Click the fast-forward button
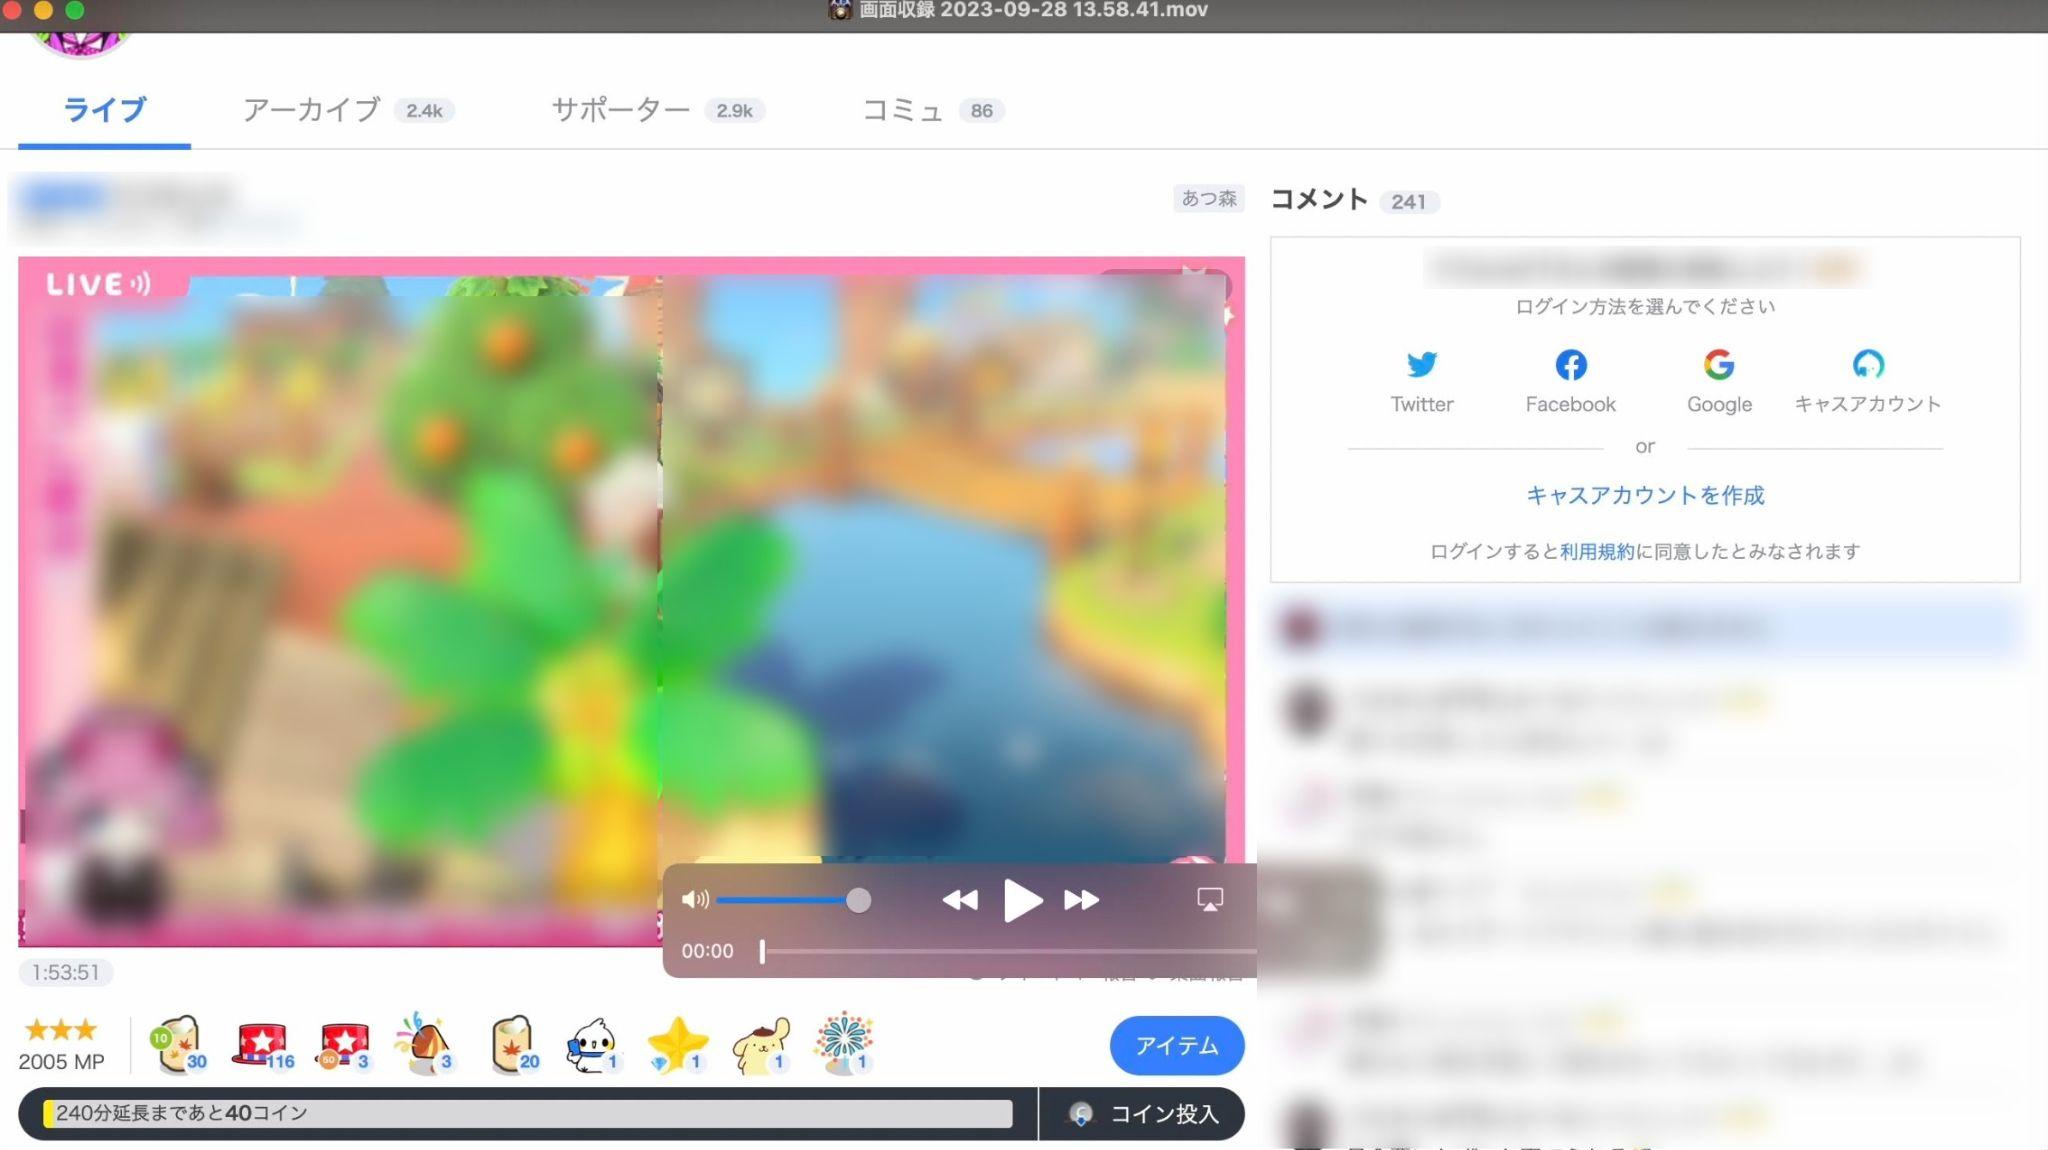Image resolution: width=2048 pixels, height=1150 pixels. (1081, 900)
